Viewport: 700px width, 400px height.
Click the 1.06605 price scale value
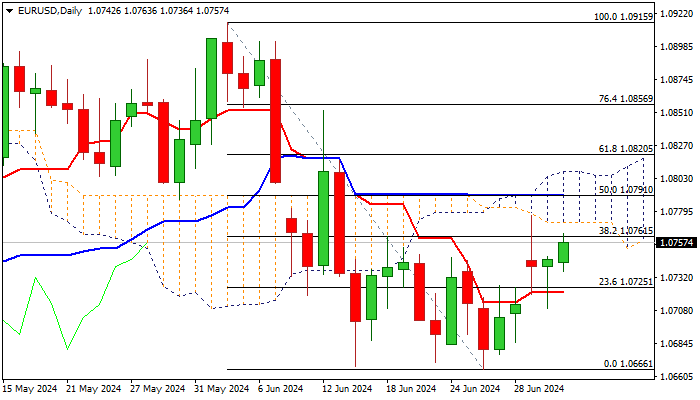[x=676, y=377]
